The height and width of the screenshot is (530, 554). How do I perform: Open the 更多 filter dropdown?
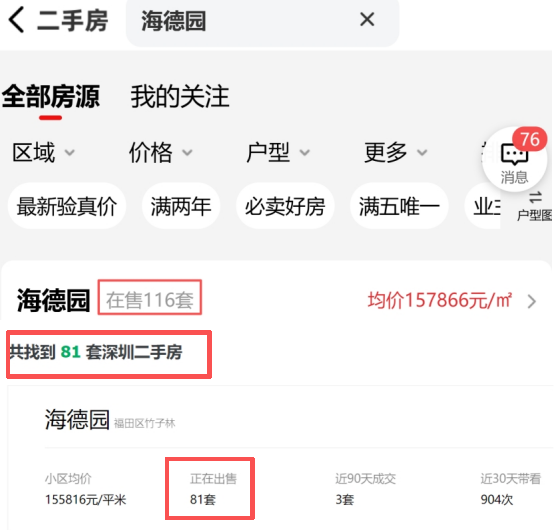[396, 153]
